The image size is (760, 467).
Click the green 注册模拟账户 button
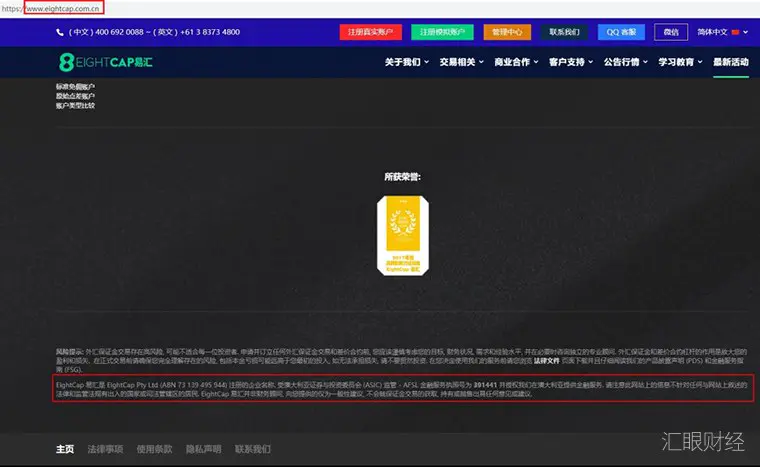[x=442, y=32]
